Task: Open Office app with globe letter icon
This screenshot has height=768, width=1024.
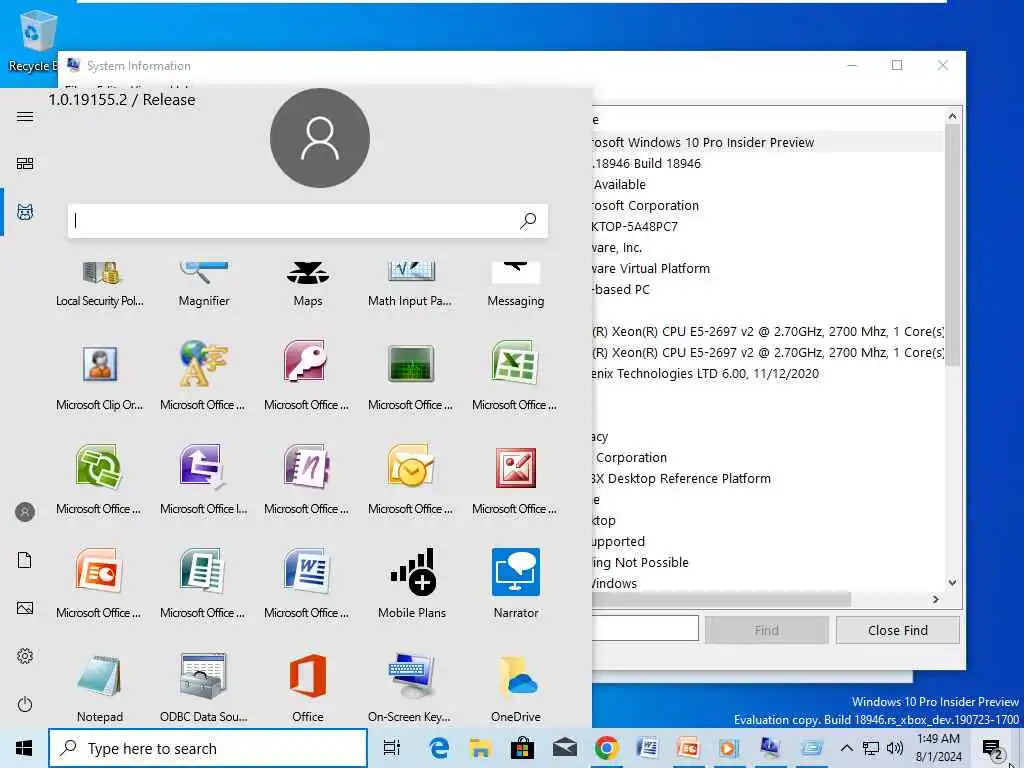Action: tap(204, 376)
